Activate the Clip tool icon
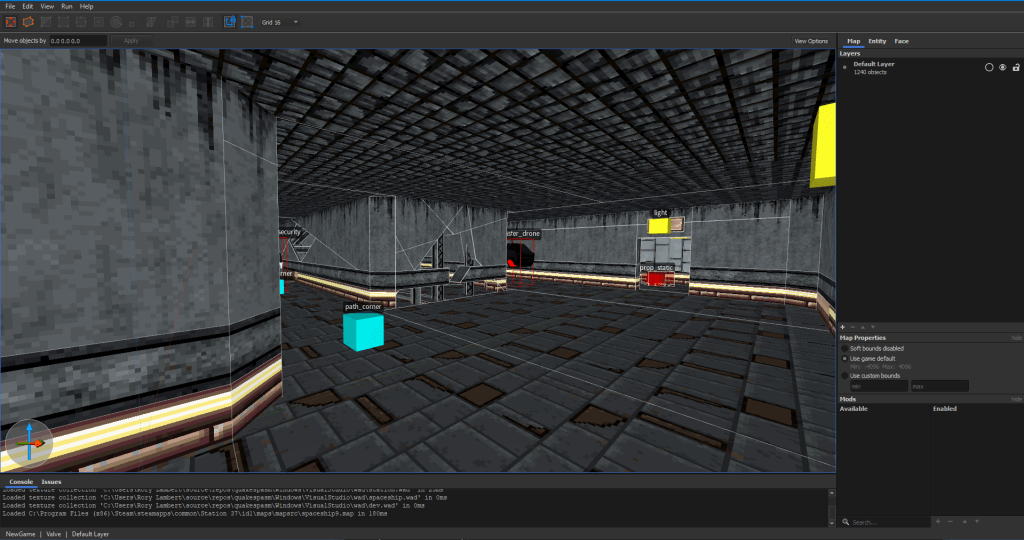 46,21
